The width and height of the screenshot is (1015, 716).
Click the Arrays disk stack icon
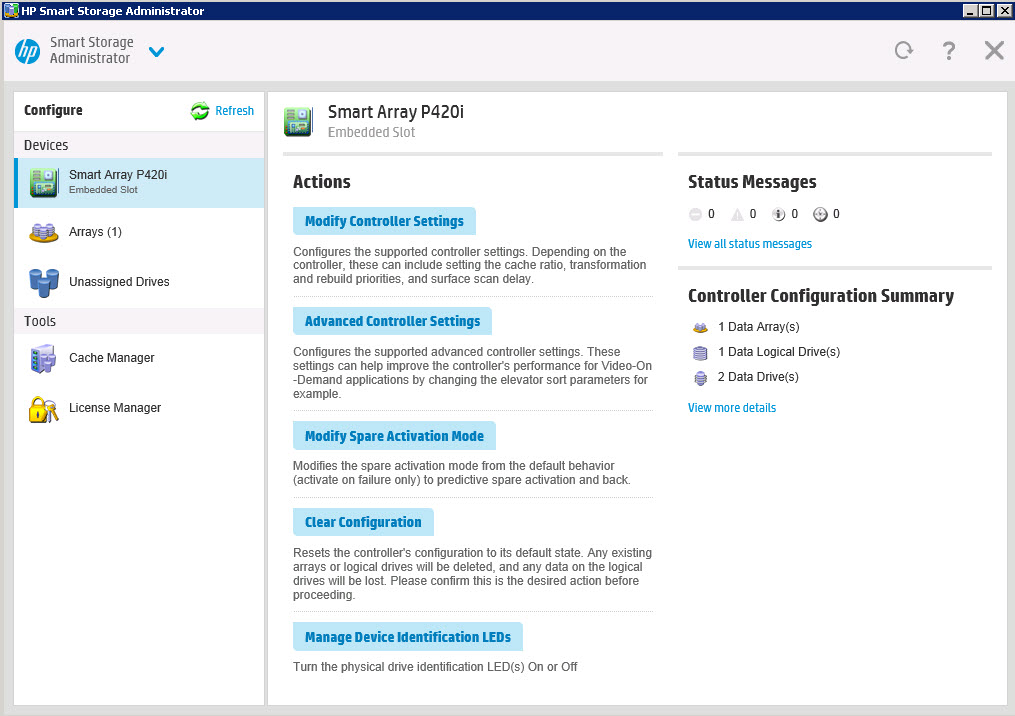(x=43, y=232)
